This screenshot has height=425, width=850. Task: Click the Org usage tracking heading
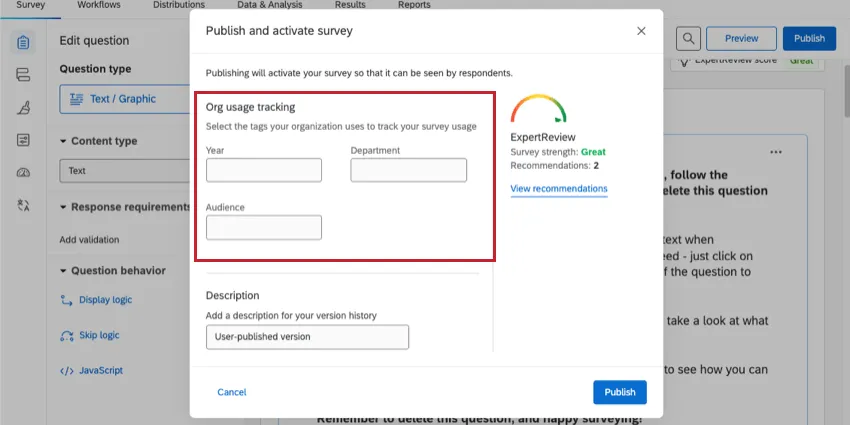tap(250, 107)
